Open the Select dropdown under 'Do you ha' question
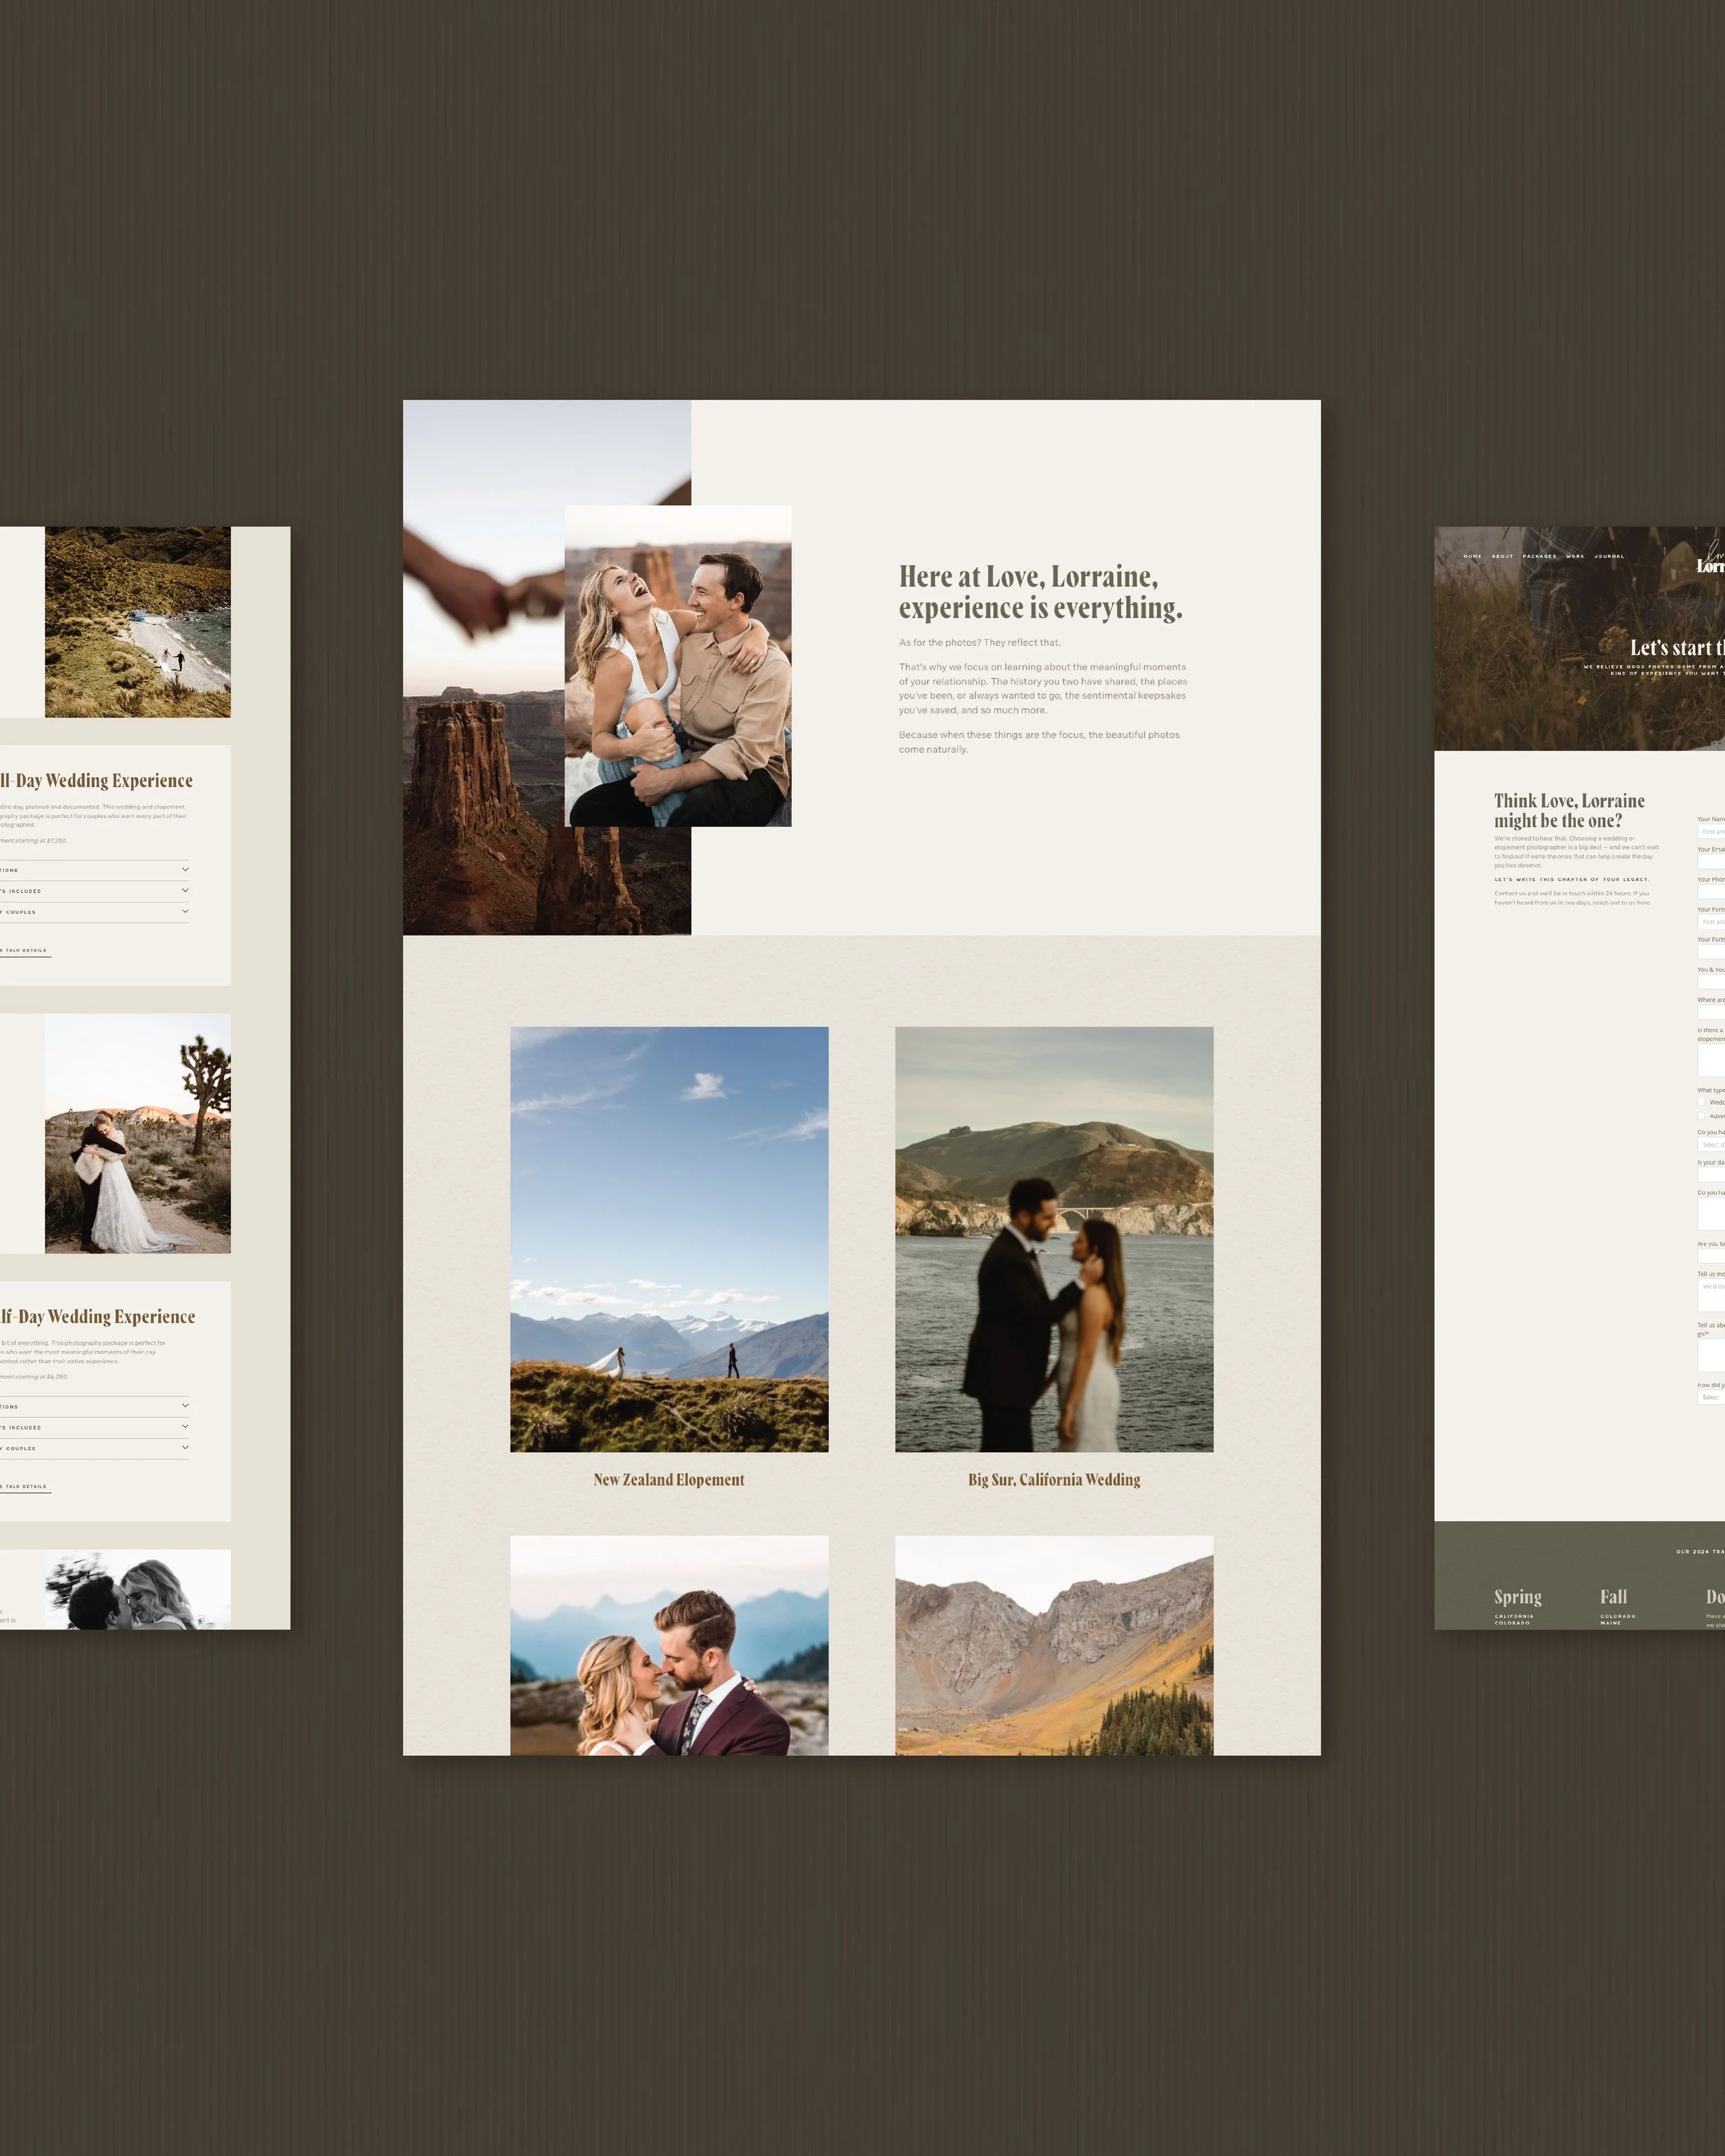Screen dimensions: 1725x2156 pos(1711,1144)
